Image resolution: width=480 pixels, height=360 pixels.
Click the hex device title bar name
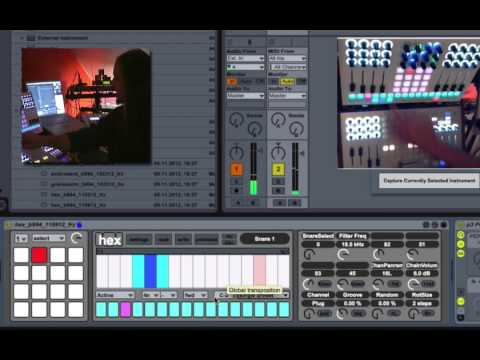click(x=45, y=225)
